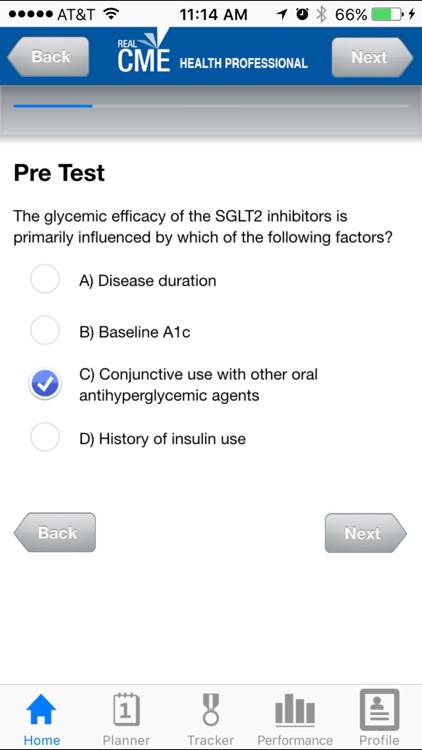Viewport: 422px width, 750px height.
Task: Tap the top header Back button
Action: (x=48, y=56)
